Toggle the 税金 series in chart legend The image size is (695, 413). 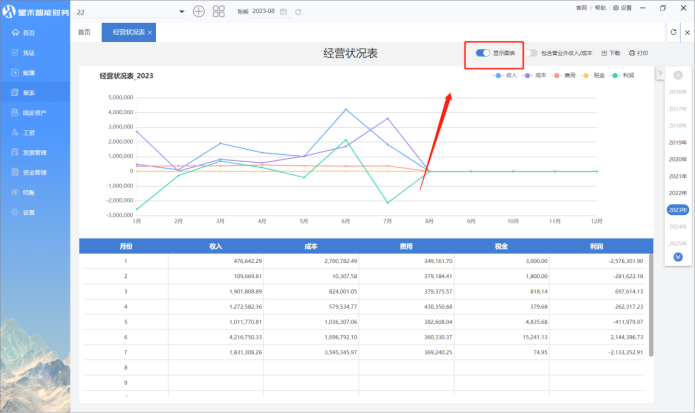click(593, 76)
